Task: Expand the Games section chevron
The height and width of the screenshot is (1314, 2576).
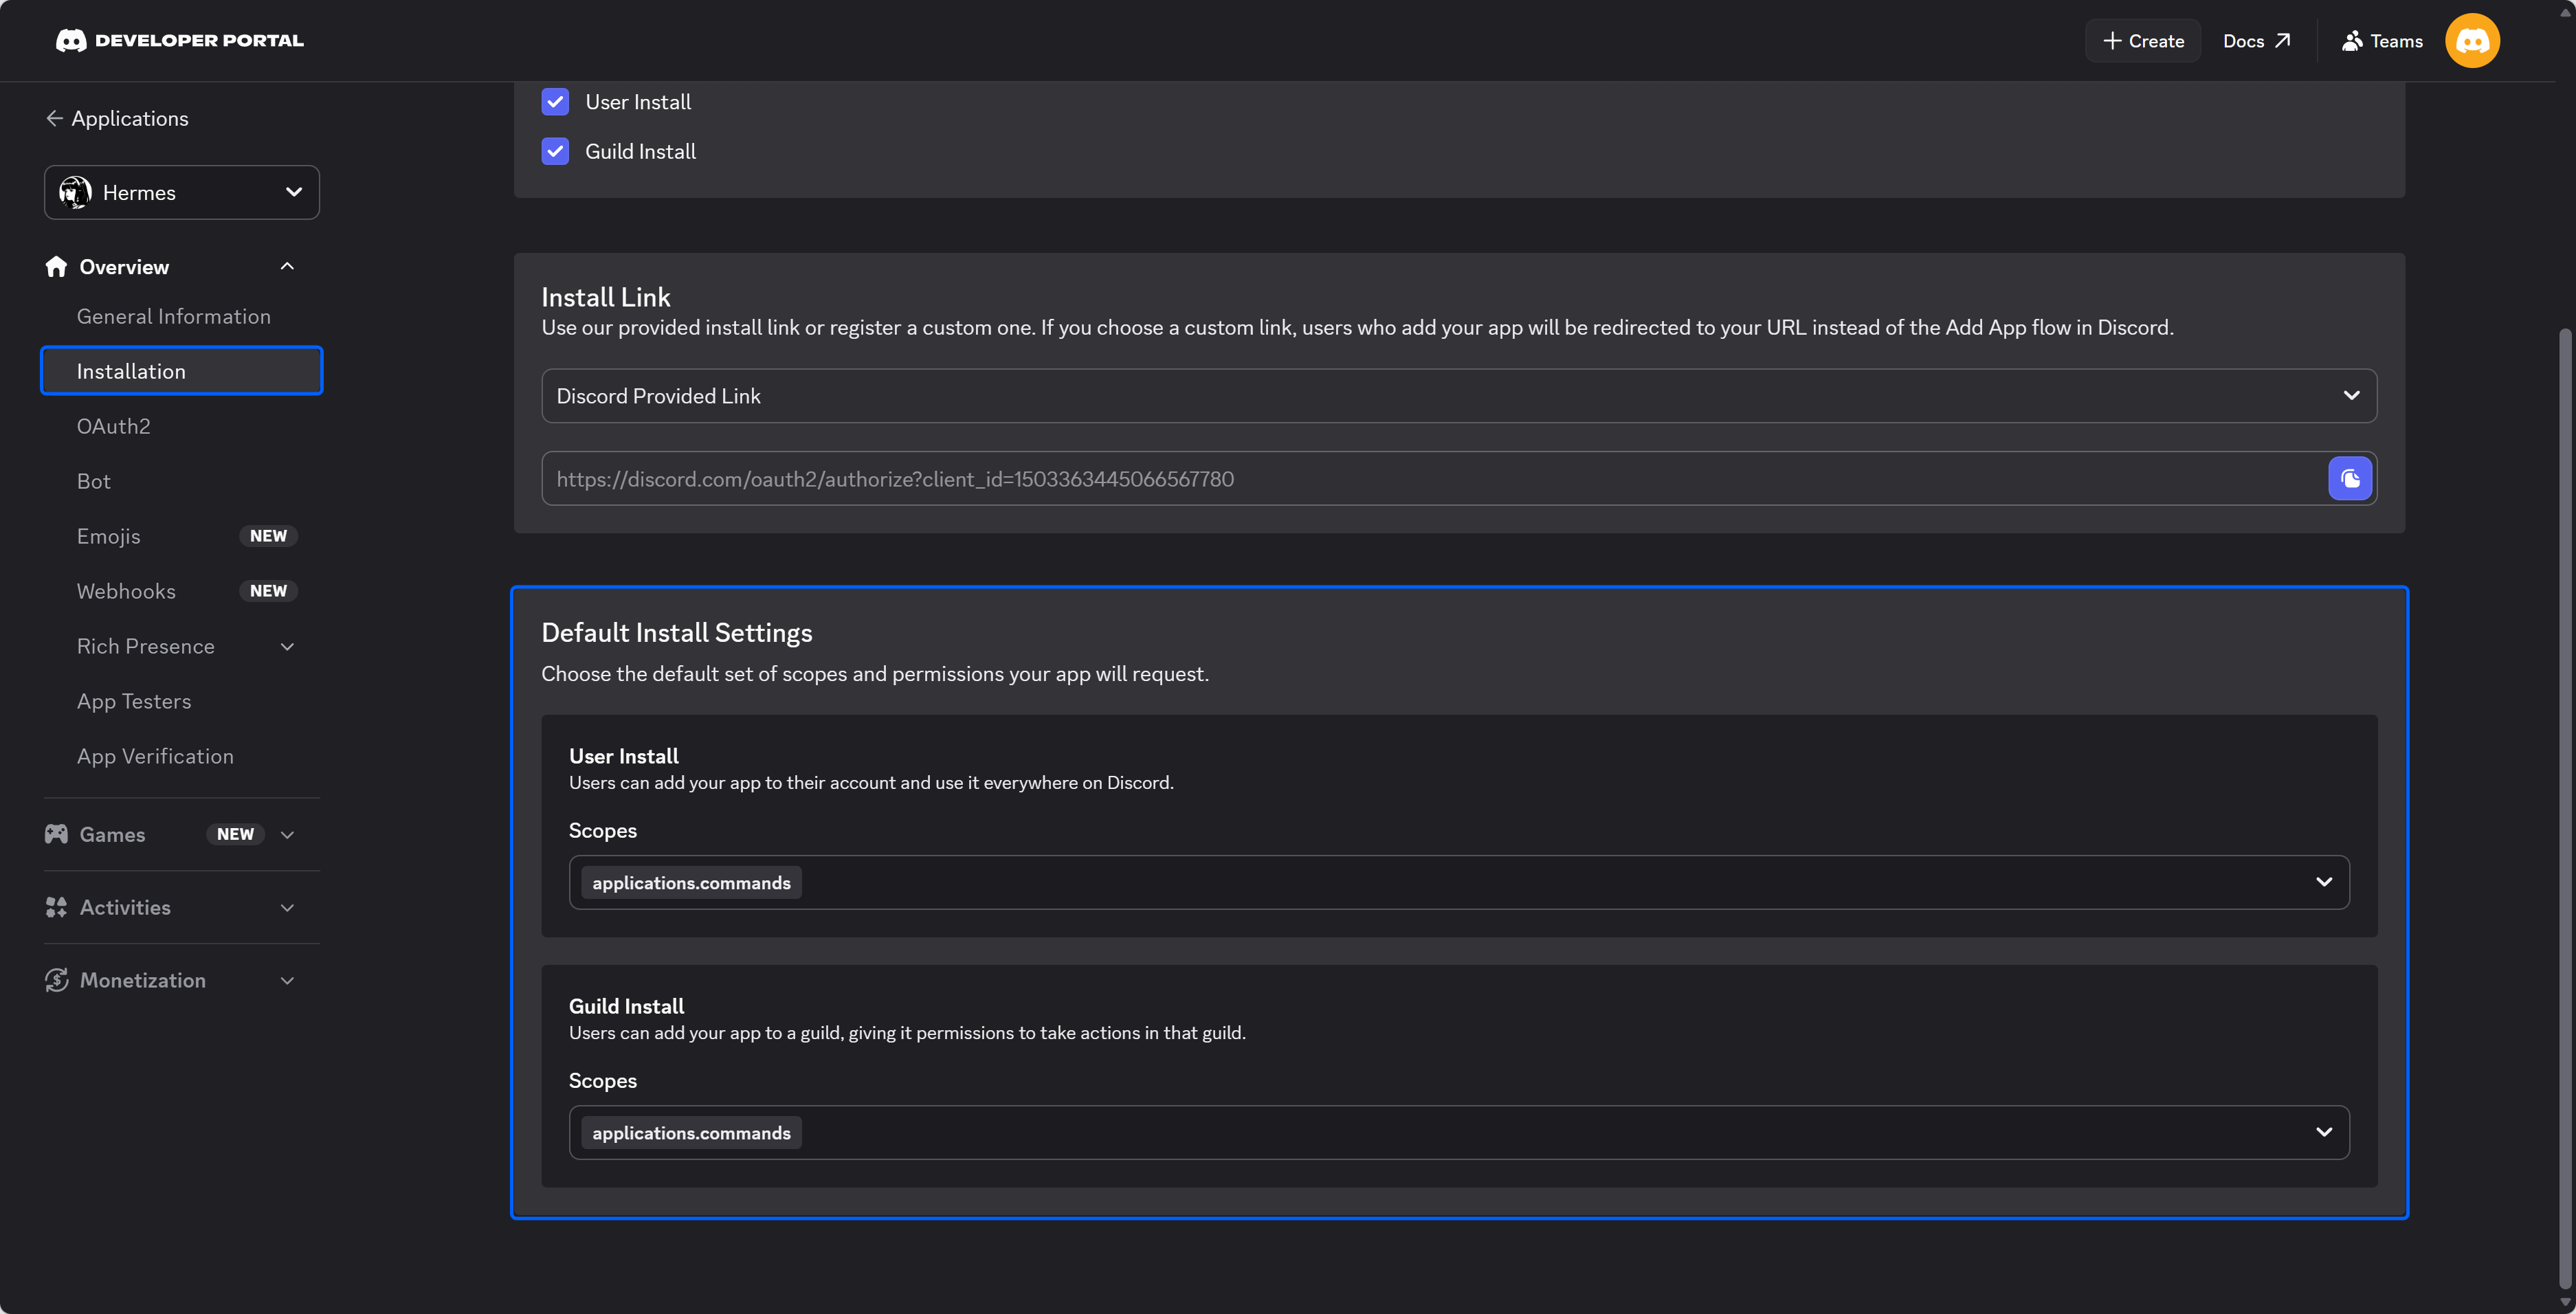Action: point(287,834)
